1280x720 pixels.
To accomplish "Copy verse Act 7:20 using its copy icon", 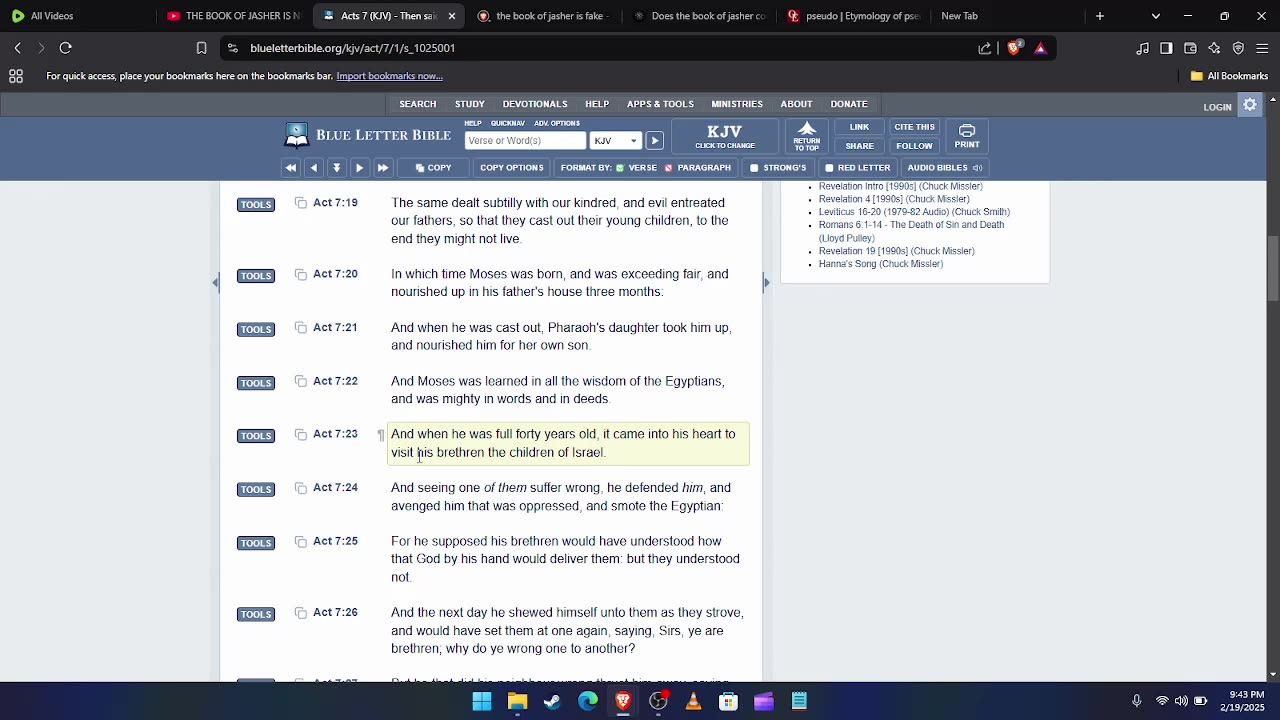I will [x=301, y=274].
